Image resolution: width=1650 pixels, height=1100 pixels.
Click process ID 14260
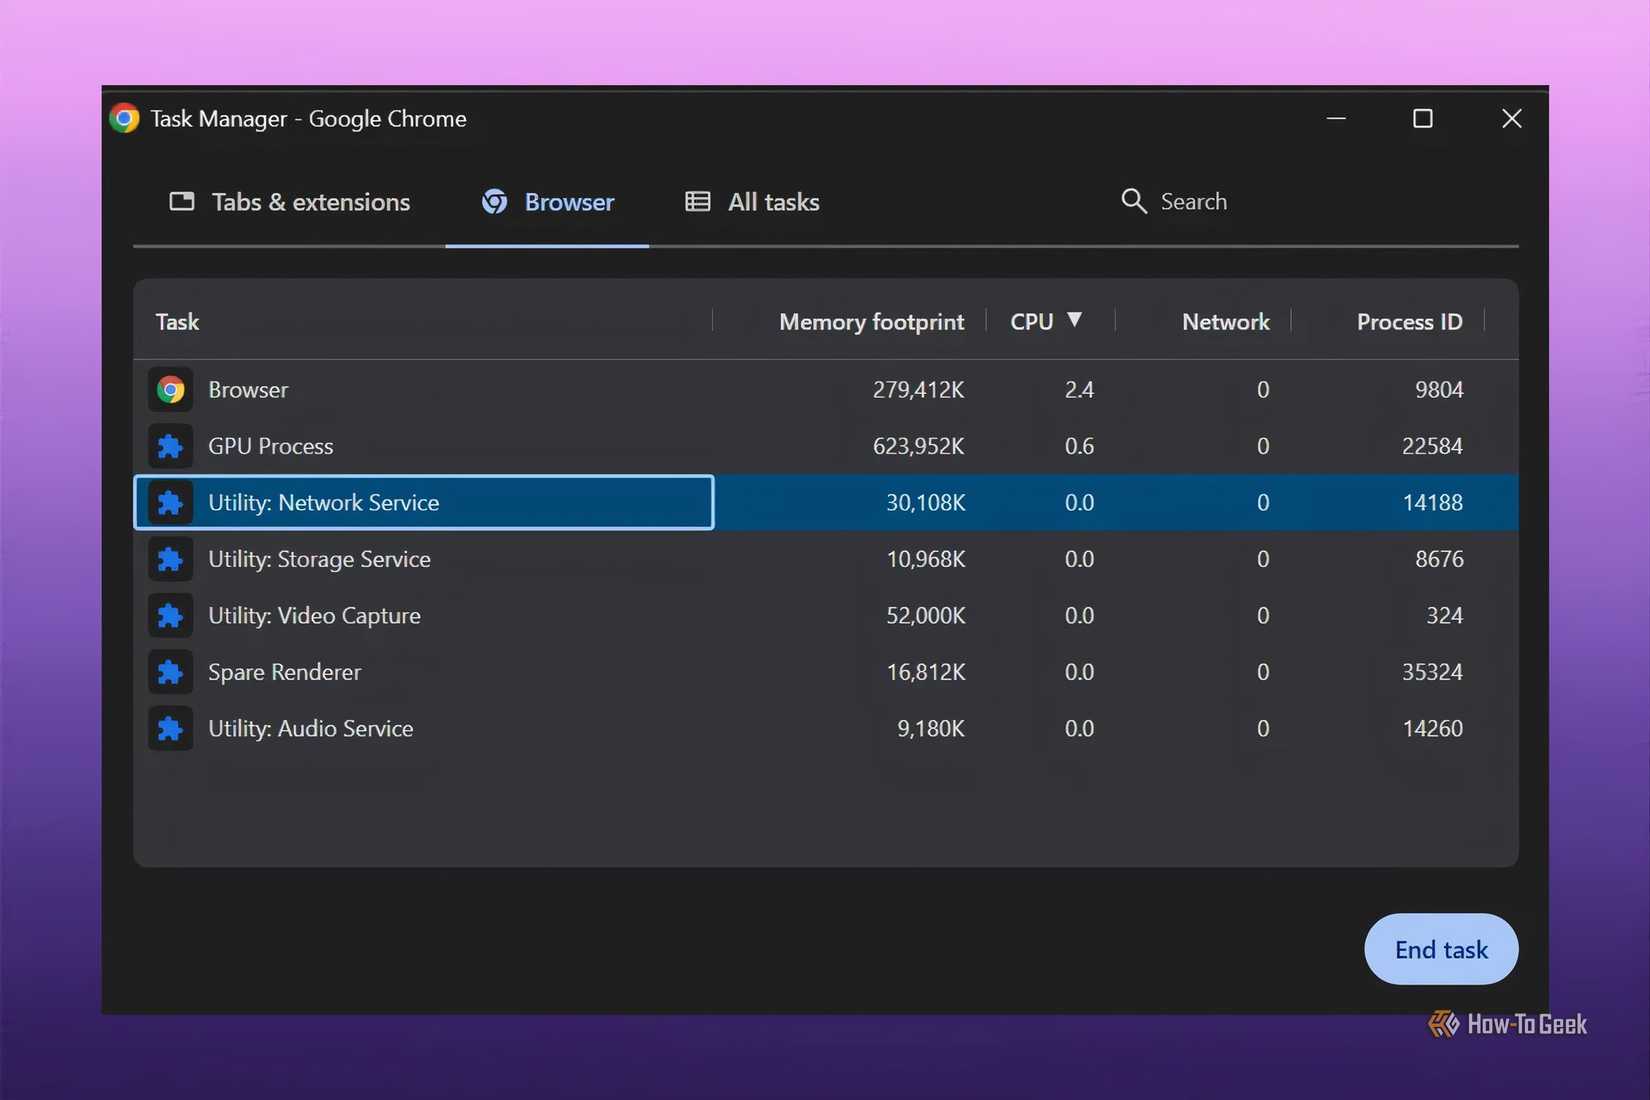pos(1432,728)
